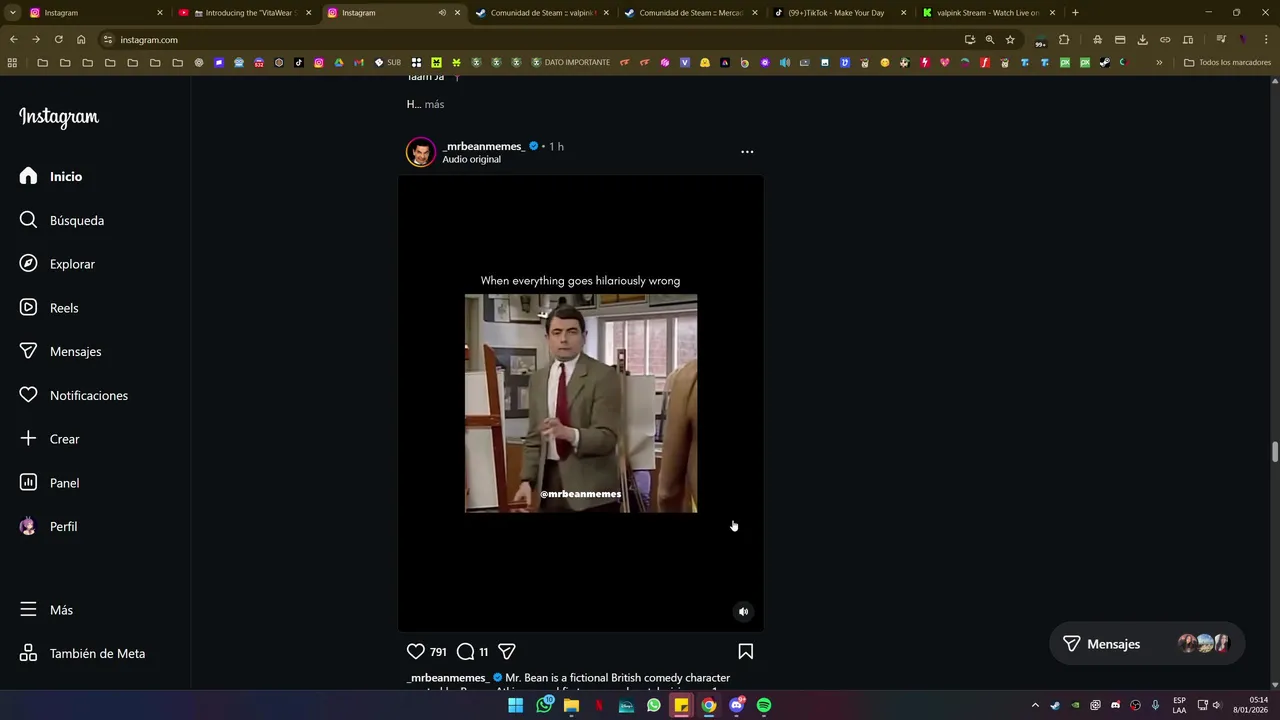Click Audio original link
This screenshot has width=1280, height=720.
coord(471,159)
